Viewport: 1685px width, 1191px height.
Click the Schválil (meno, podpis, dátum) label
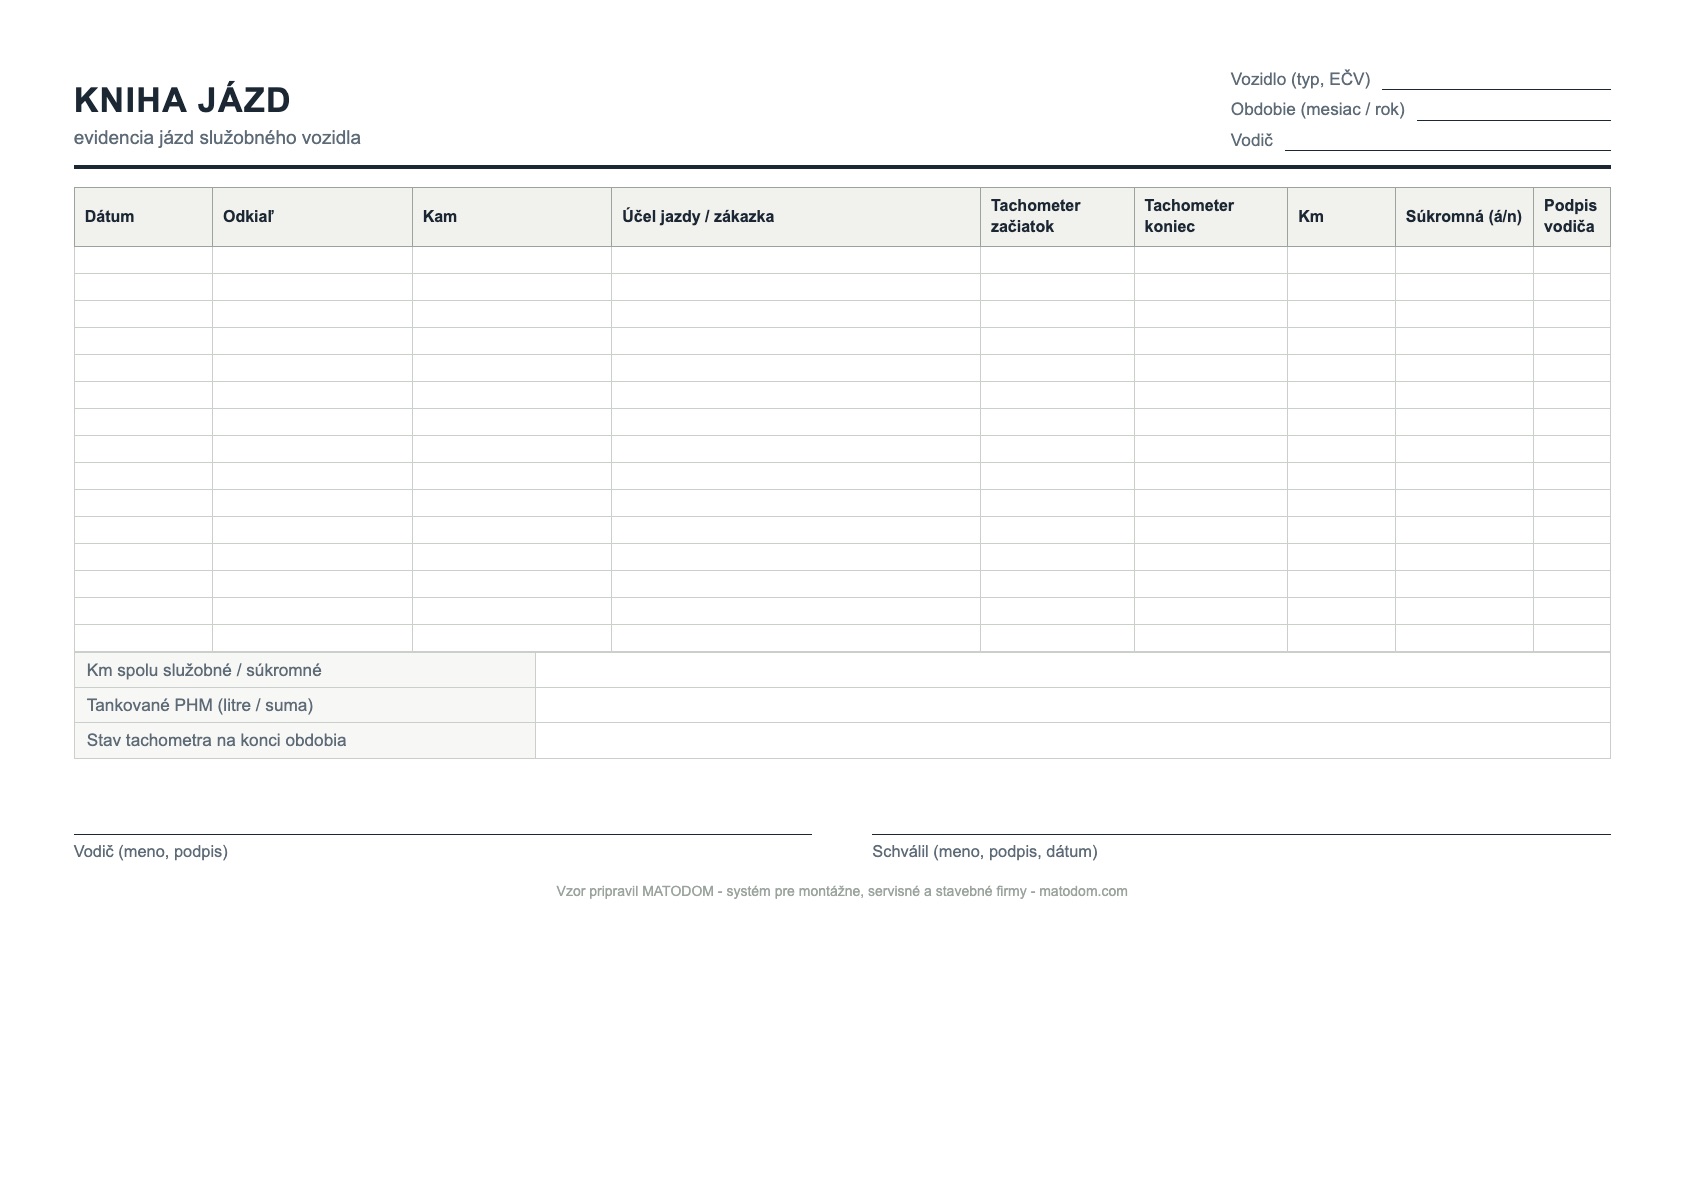pos(985,852)
